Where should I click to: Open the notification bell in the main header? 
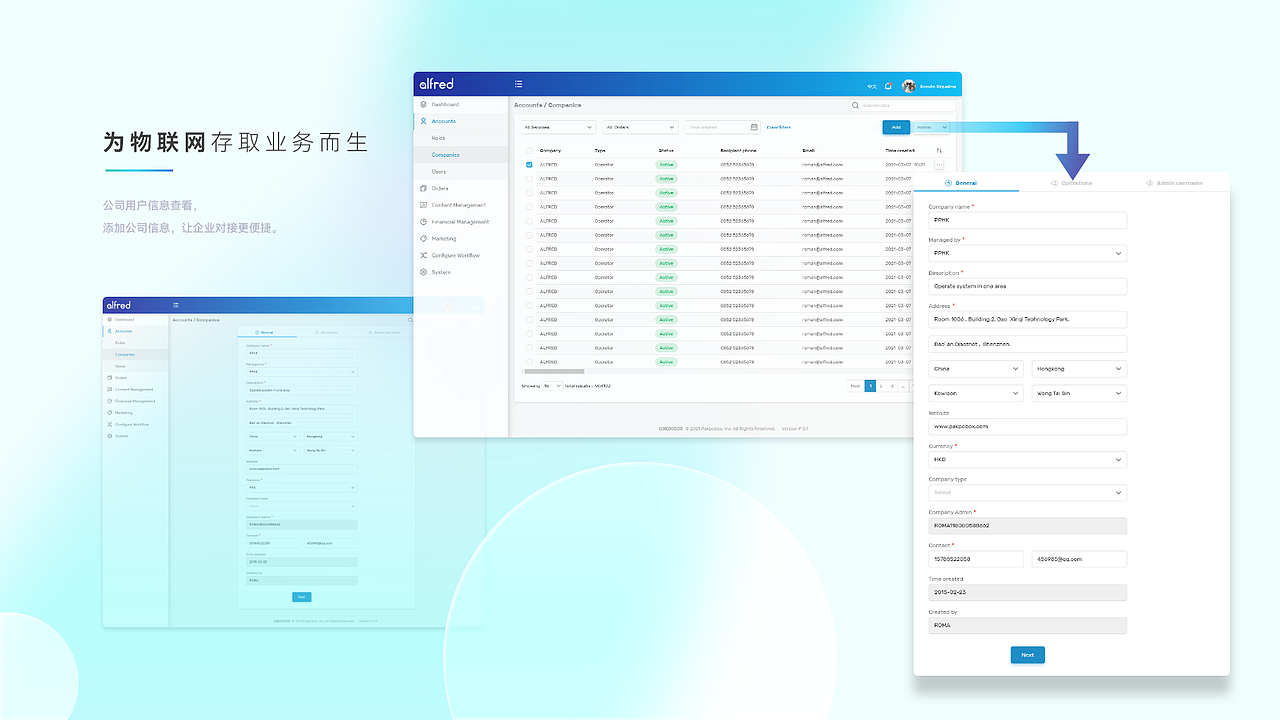pyautogui.click(x=888, y=86)
